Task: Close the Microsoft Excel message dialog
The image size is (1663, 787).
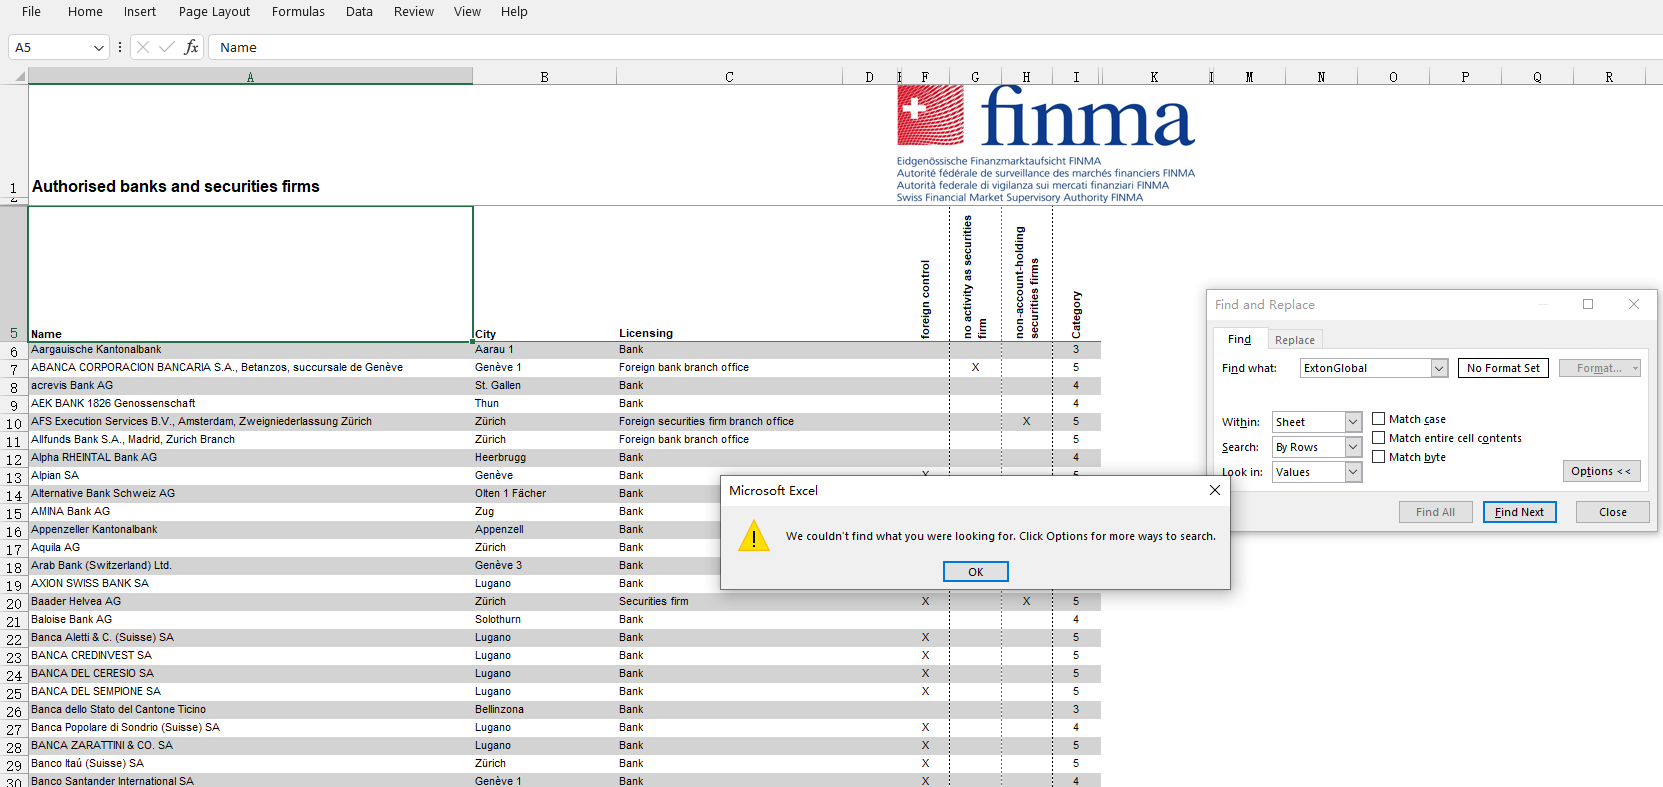Action: [1214, 490]
